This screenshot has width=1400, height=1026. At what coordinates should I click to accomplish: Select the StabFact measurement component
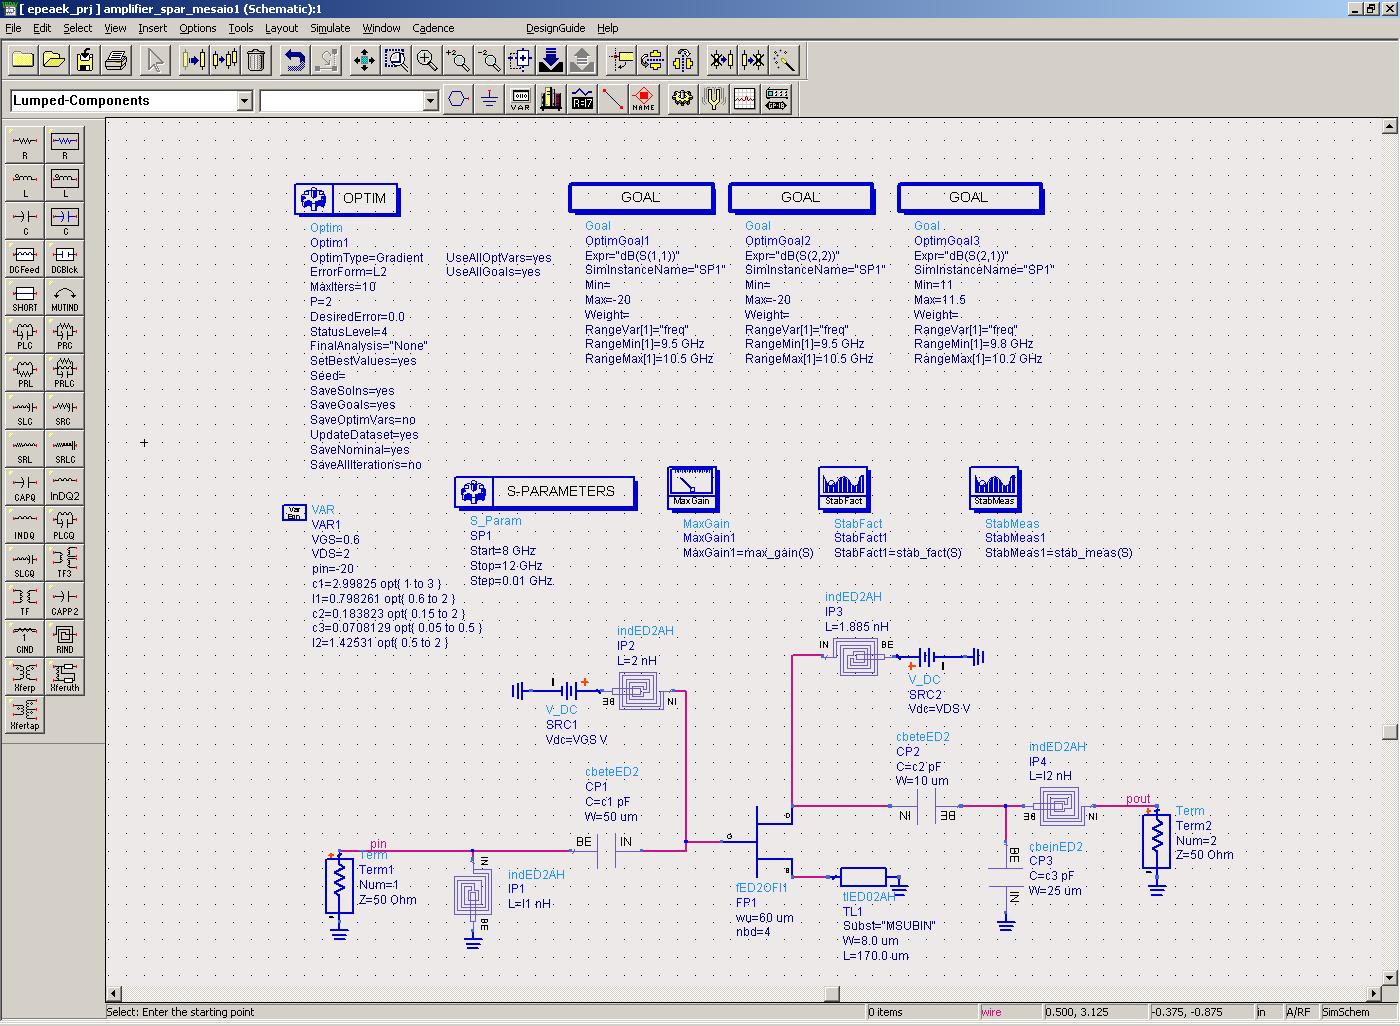click(844, 488)
